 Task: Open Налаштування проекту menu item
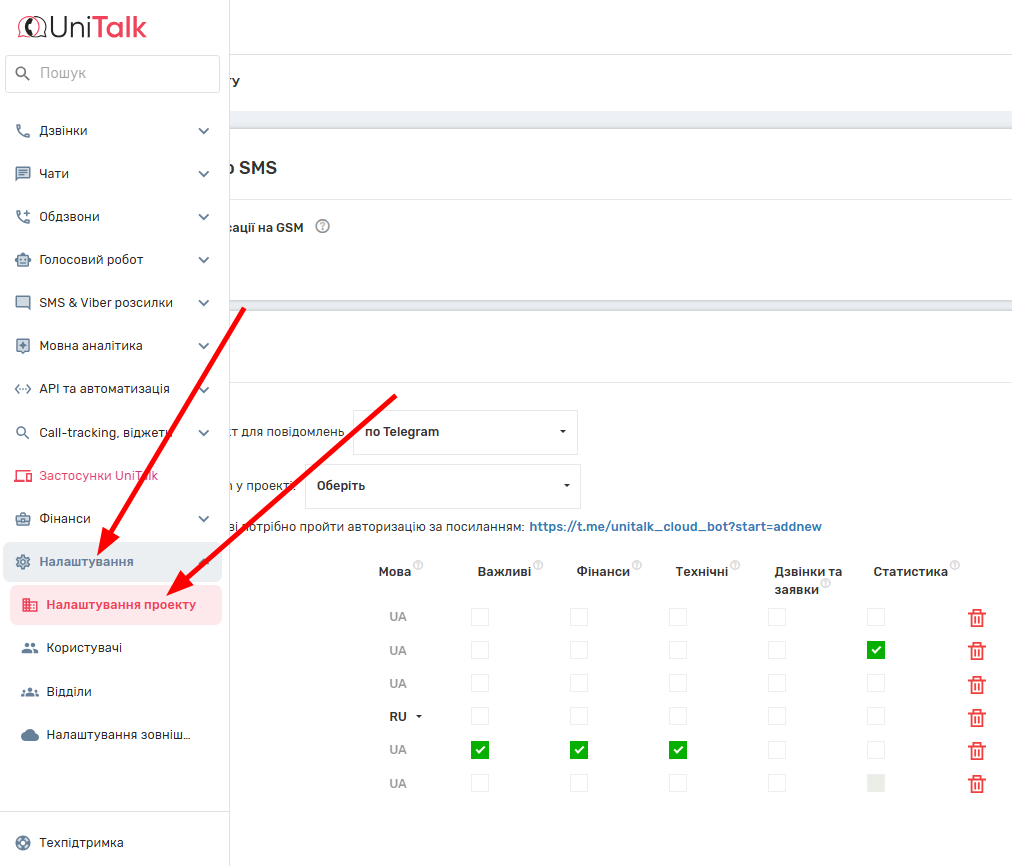pyautogui.click(x=121, y=605)
